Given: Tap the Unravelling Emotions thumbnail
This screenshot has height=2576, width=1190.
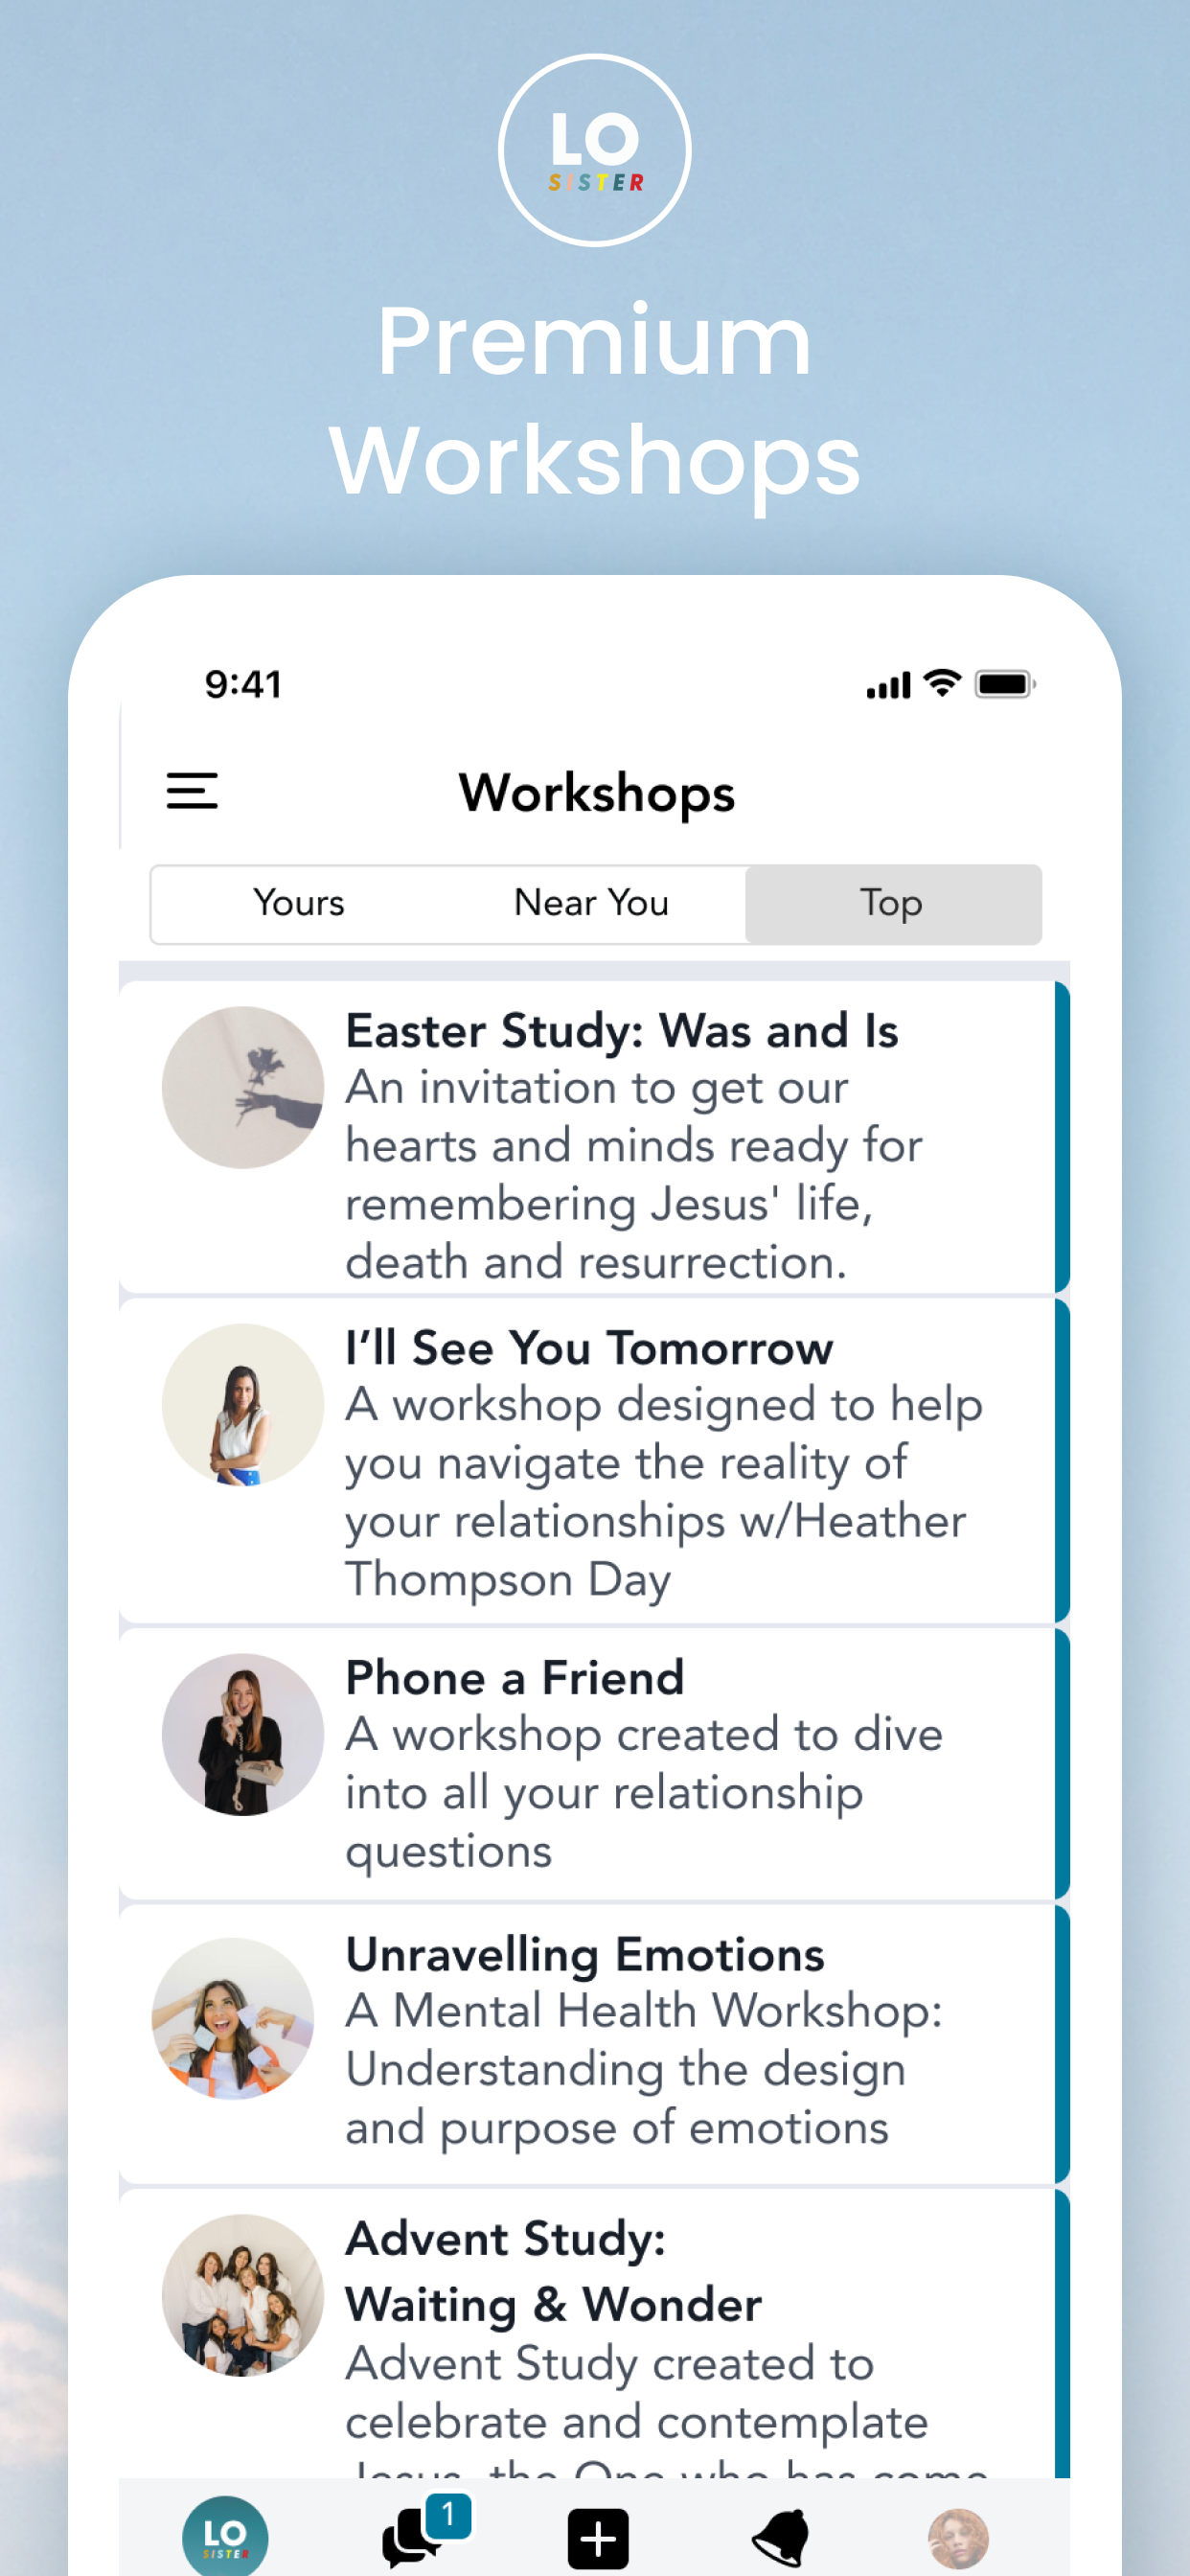Looking at the screenshot, I should pos(233,2018).
